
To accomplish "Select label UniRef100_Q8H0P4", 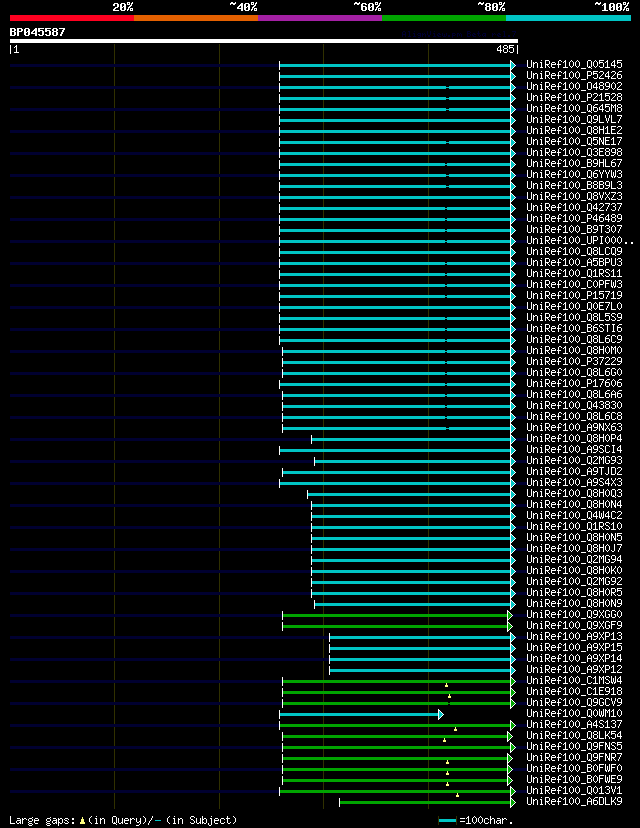I will coord(574,438).
